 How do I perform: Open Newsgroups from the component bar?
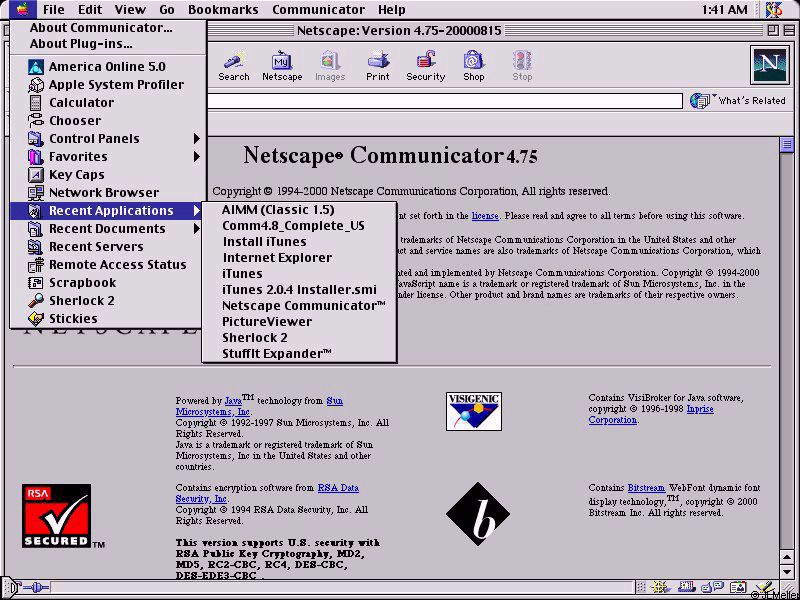pos(712,587)
